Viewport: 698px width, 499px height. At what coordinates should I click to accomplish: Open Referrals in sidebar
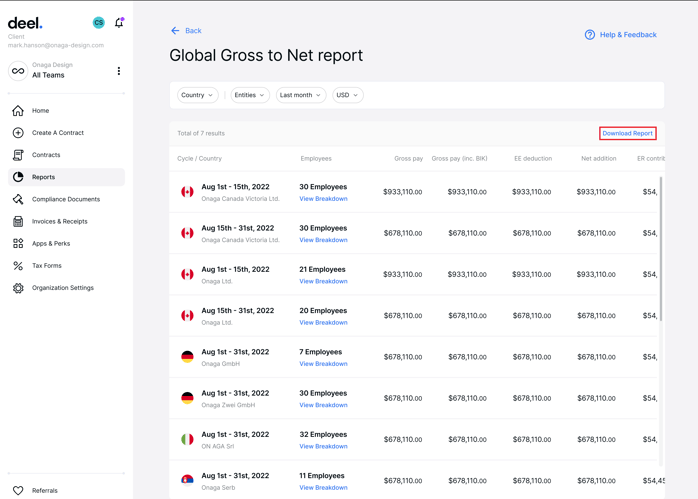point(66,491)
